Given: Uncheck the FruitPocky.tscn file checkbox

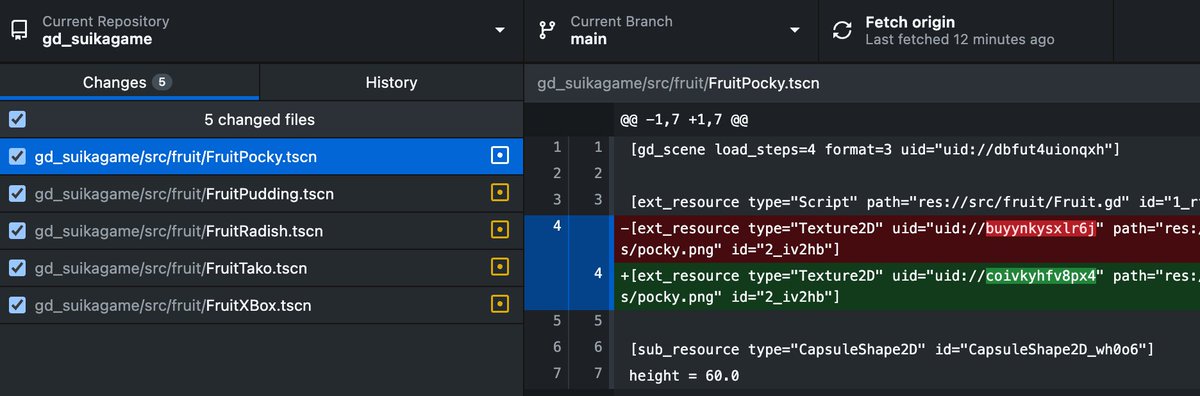Looking at the screenshot, I should pos(17,157).
